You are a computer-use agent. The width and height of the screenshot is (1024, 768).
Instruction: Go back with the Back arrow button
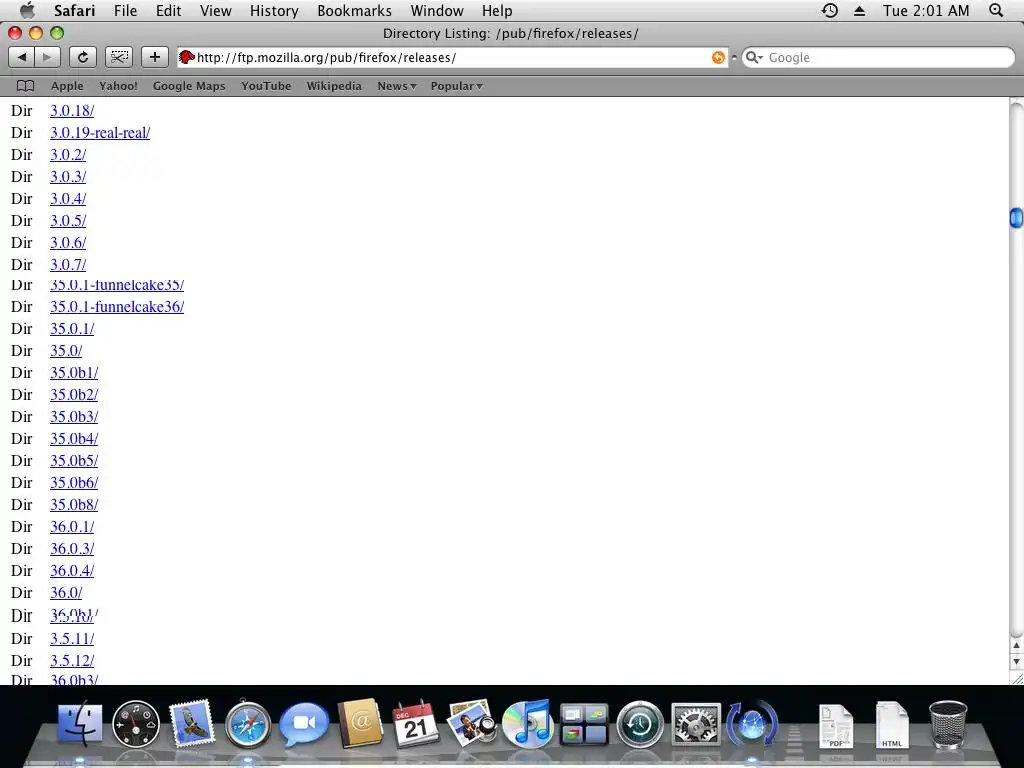(22, 57)
